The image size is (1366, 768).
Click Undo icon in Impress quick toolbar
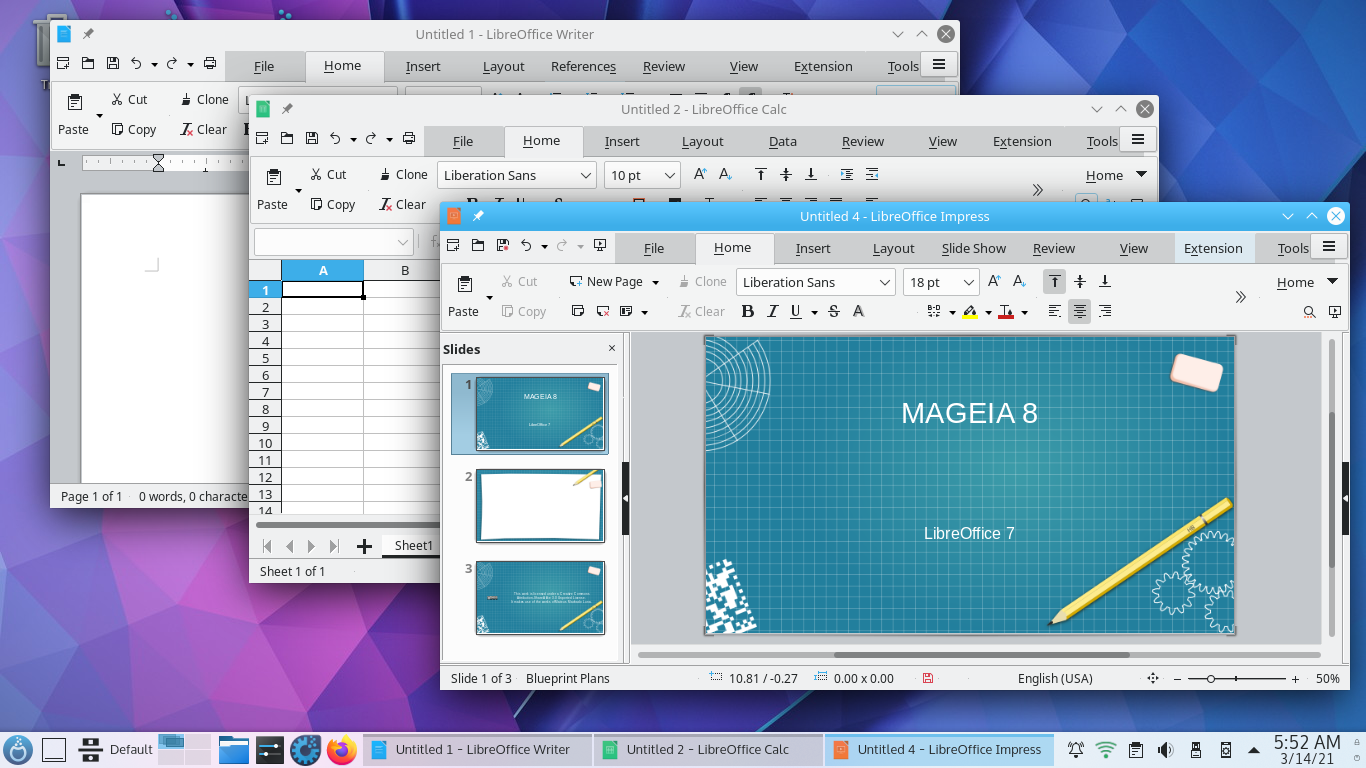[526, 245]
